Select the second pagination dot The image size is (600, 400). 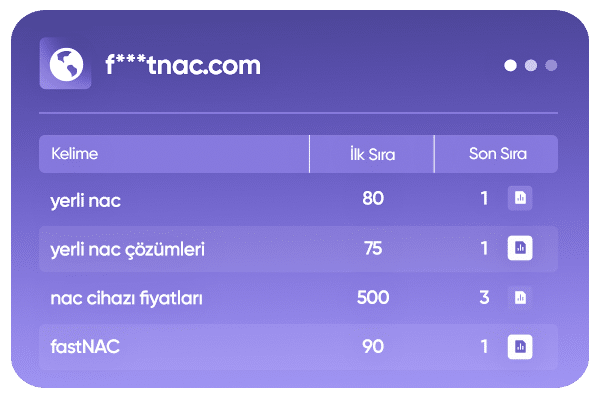(x=531, y=66)
